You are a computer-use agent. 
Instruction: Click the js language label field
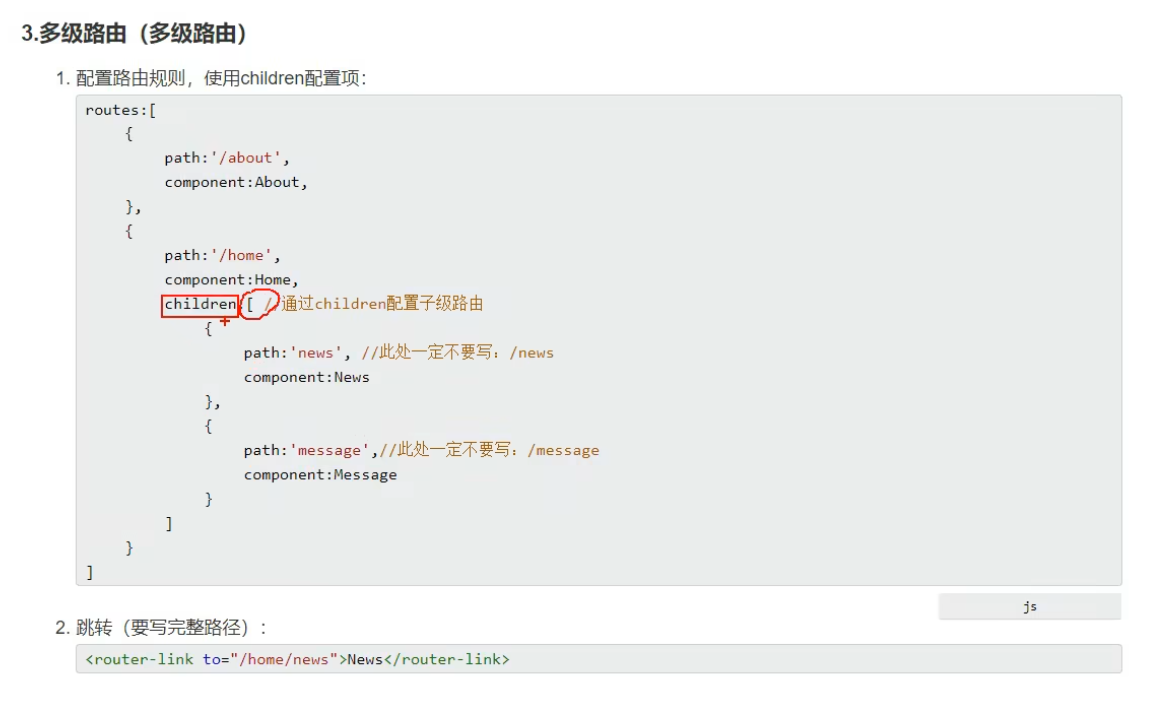[x=1030, y=606]
